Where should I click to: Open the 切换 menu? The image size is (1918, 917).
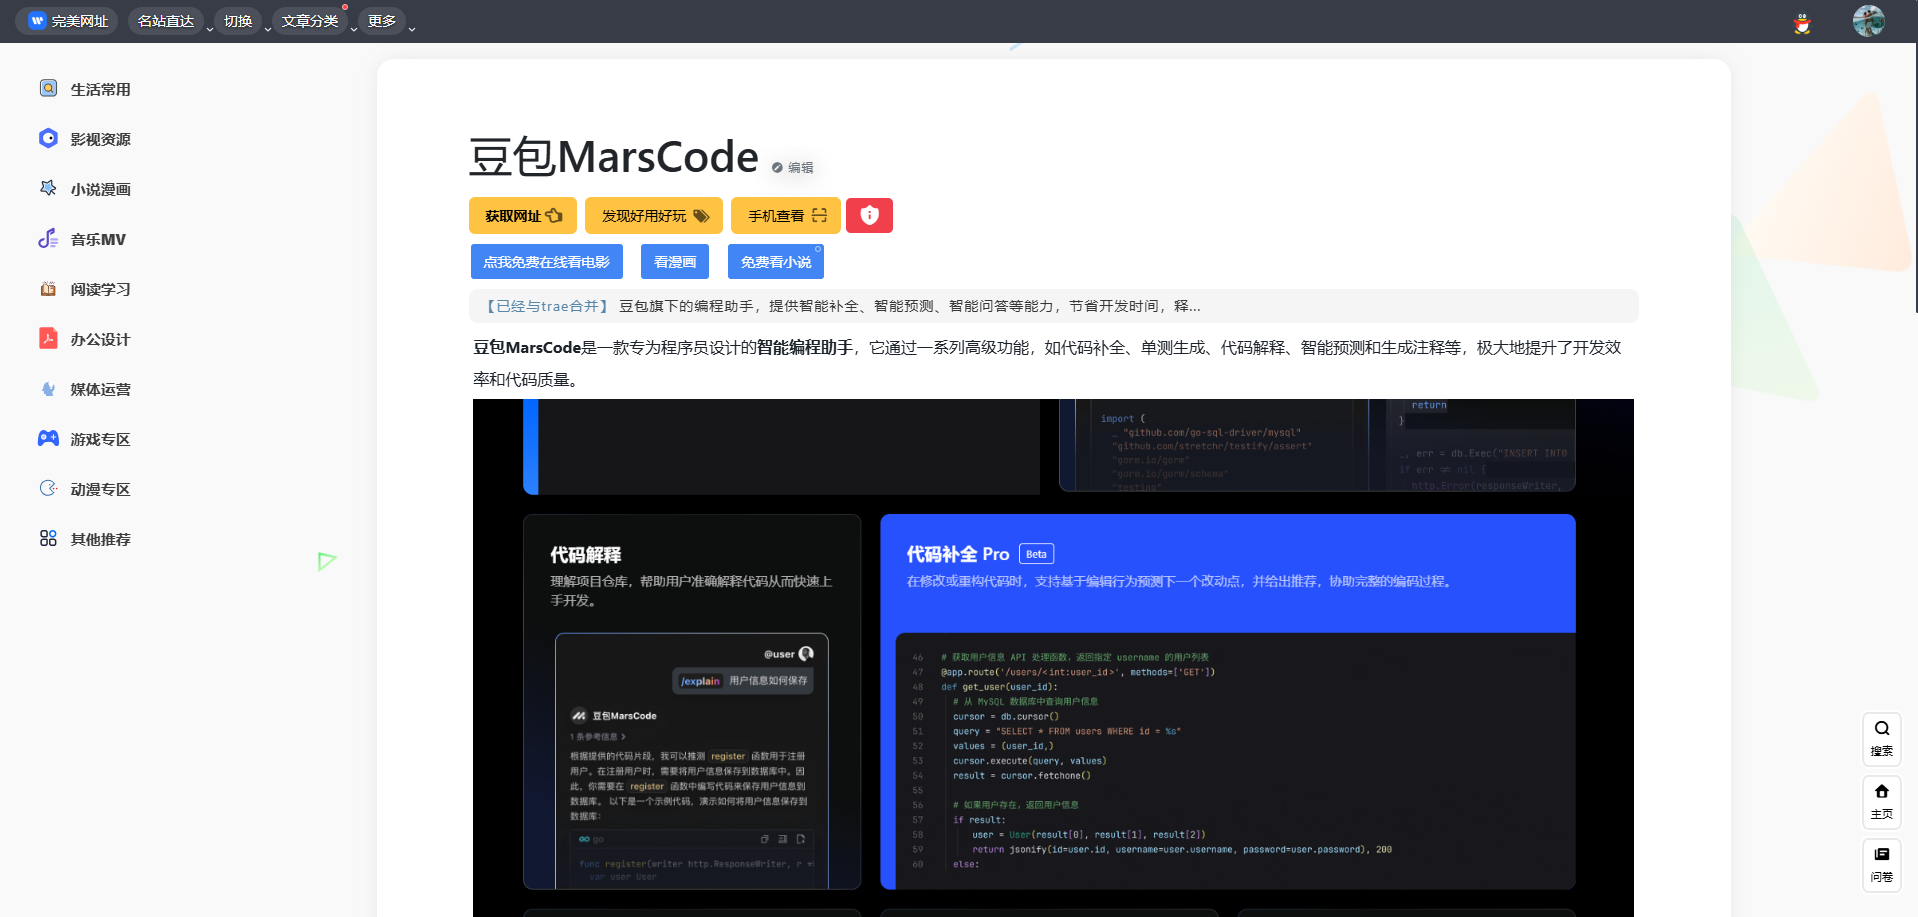coord(238,21)
